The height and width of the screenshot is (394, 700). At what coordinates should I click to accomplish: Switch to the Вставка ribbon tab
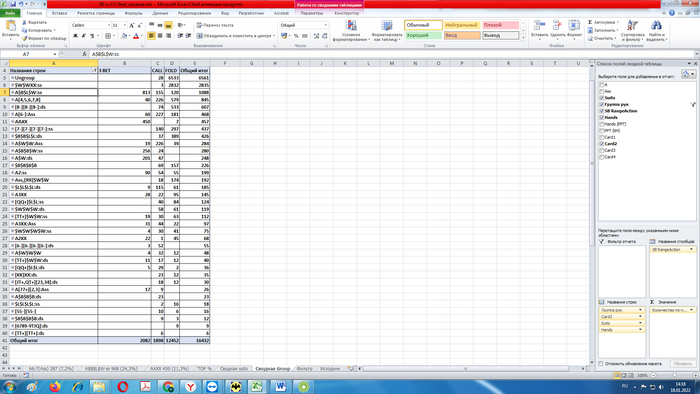[59, 13]
